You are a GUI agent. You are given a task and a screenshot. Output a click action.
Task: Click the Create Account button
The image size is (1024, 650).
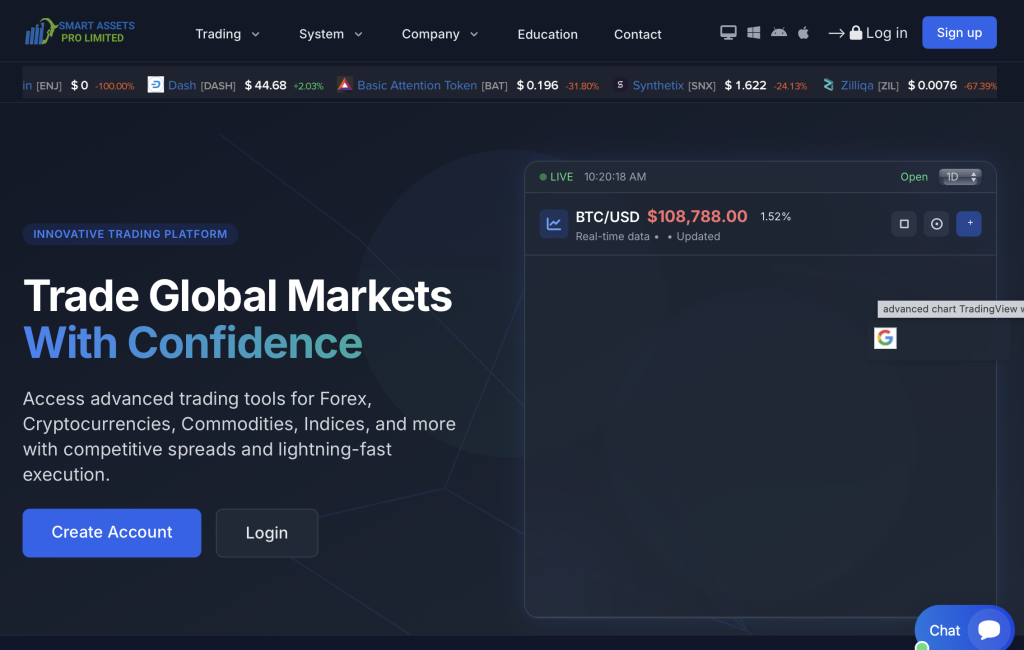(112, 533)
